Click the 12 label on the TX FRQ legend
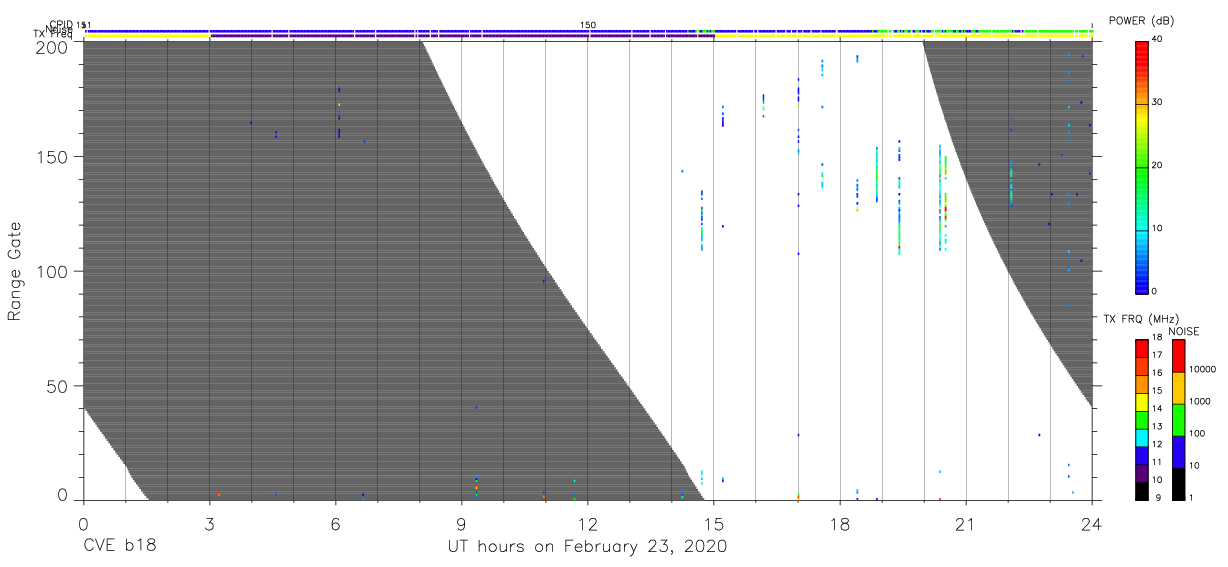This screenshot has height=567, width=1228. point(1158,444)
